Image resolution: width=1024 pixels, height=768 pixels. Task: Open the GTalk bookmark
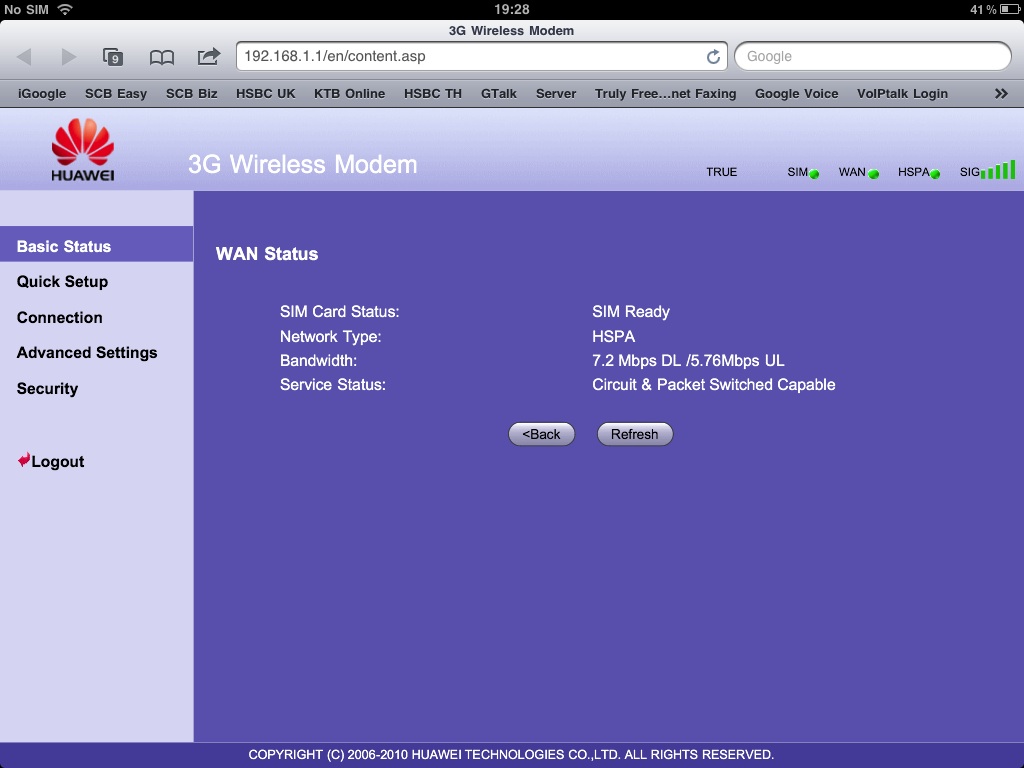pyautogui.click(x=499, y=93)
